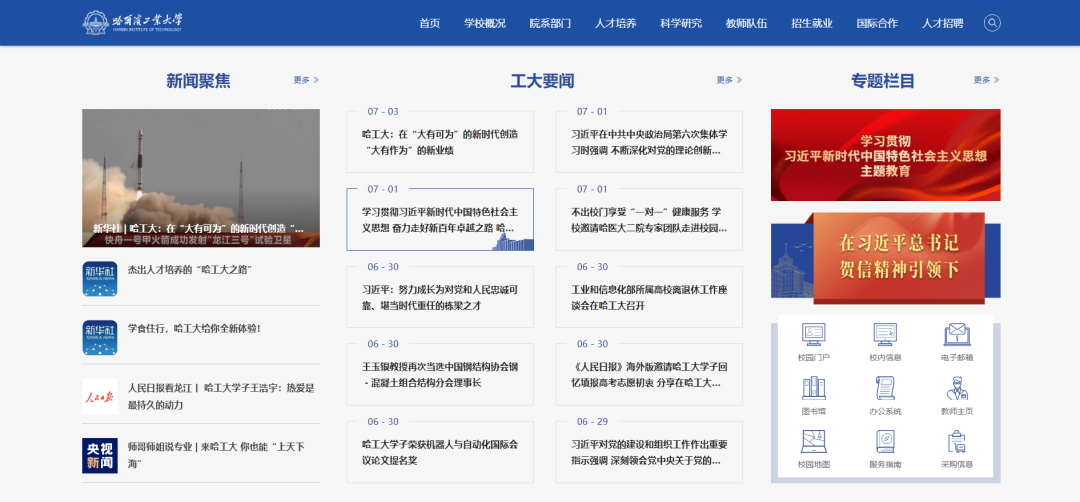The image size is (1080, 502).
Task: Click 新华社 caption over rocket image
Action: pos(198,228)
